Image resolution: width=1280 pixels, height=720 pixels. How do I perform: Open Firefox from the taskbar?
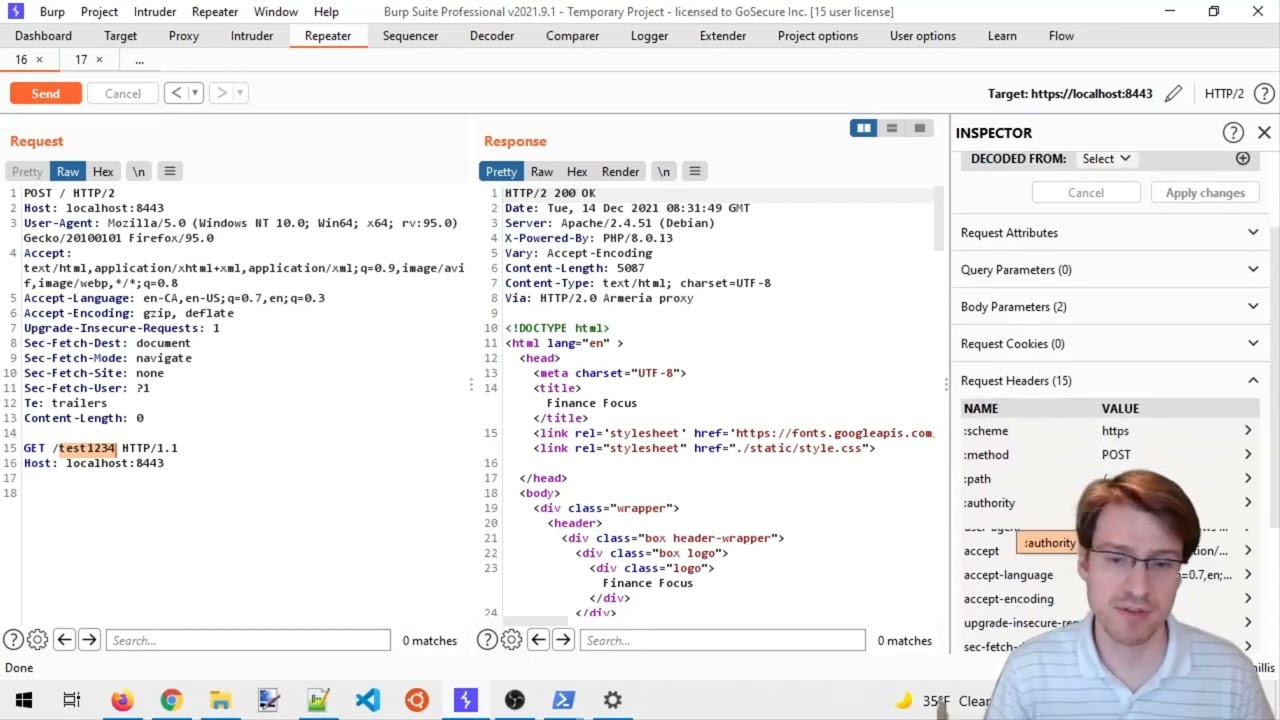coord(122,700)
